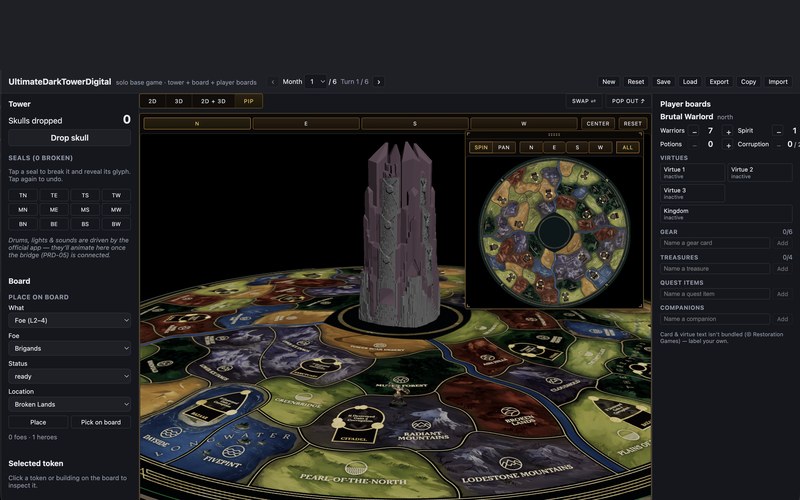Decrease Potions with minus button
Screen dimensions: 800x500
pyautogui.click(x=694, y=145)
